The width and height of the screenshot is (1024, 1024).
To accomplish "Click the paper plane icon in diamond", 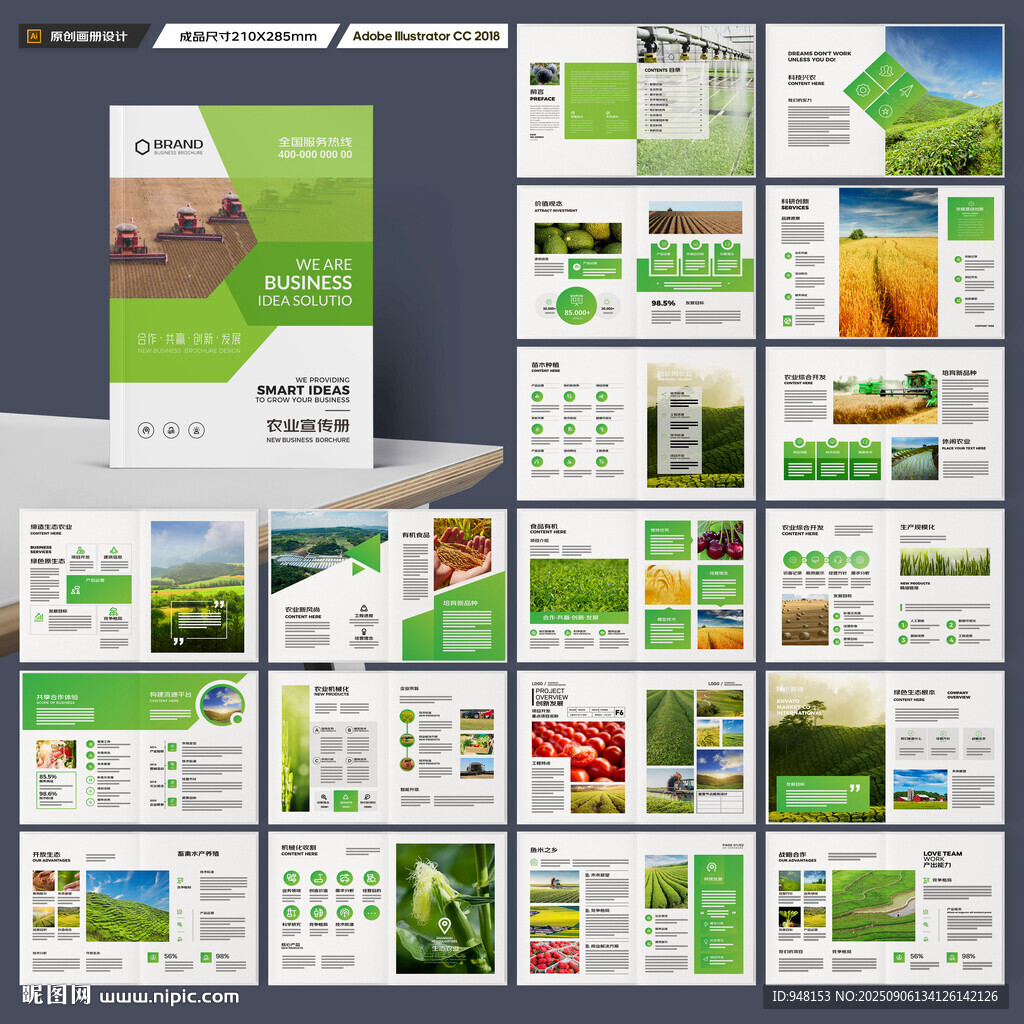I will tap(906, 90).
